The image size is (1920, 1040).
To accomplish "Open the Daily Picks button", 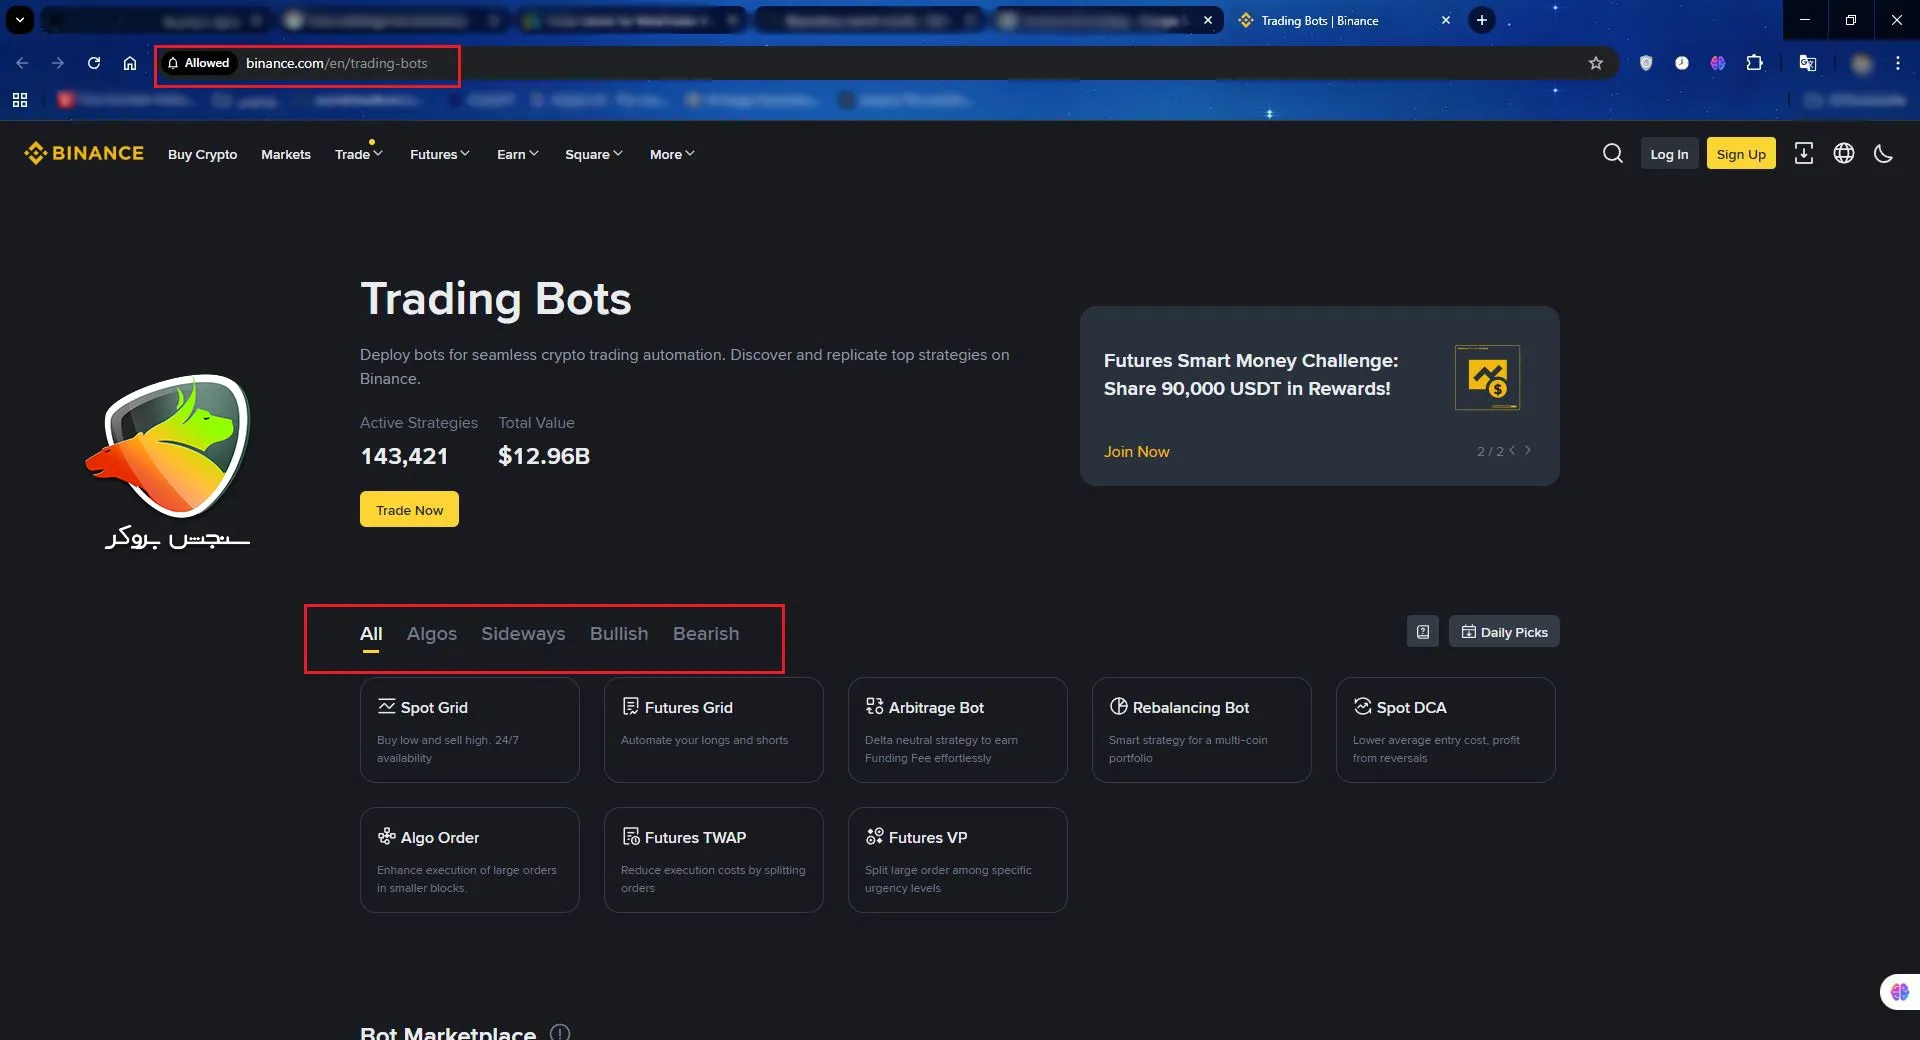I will (1504, 632).
